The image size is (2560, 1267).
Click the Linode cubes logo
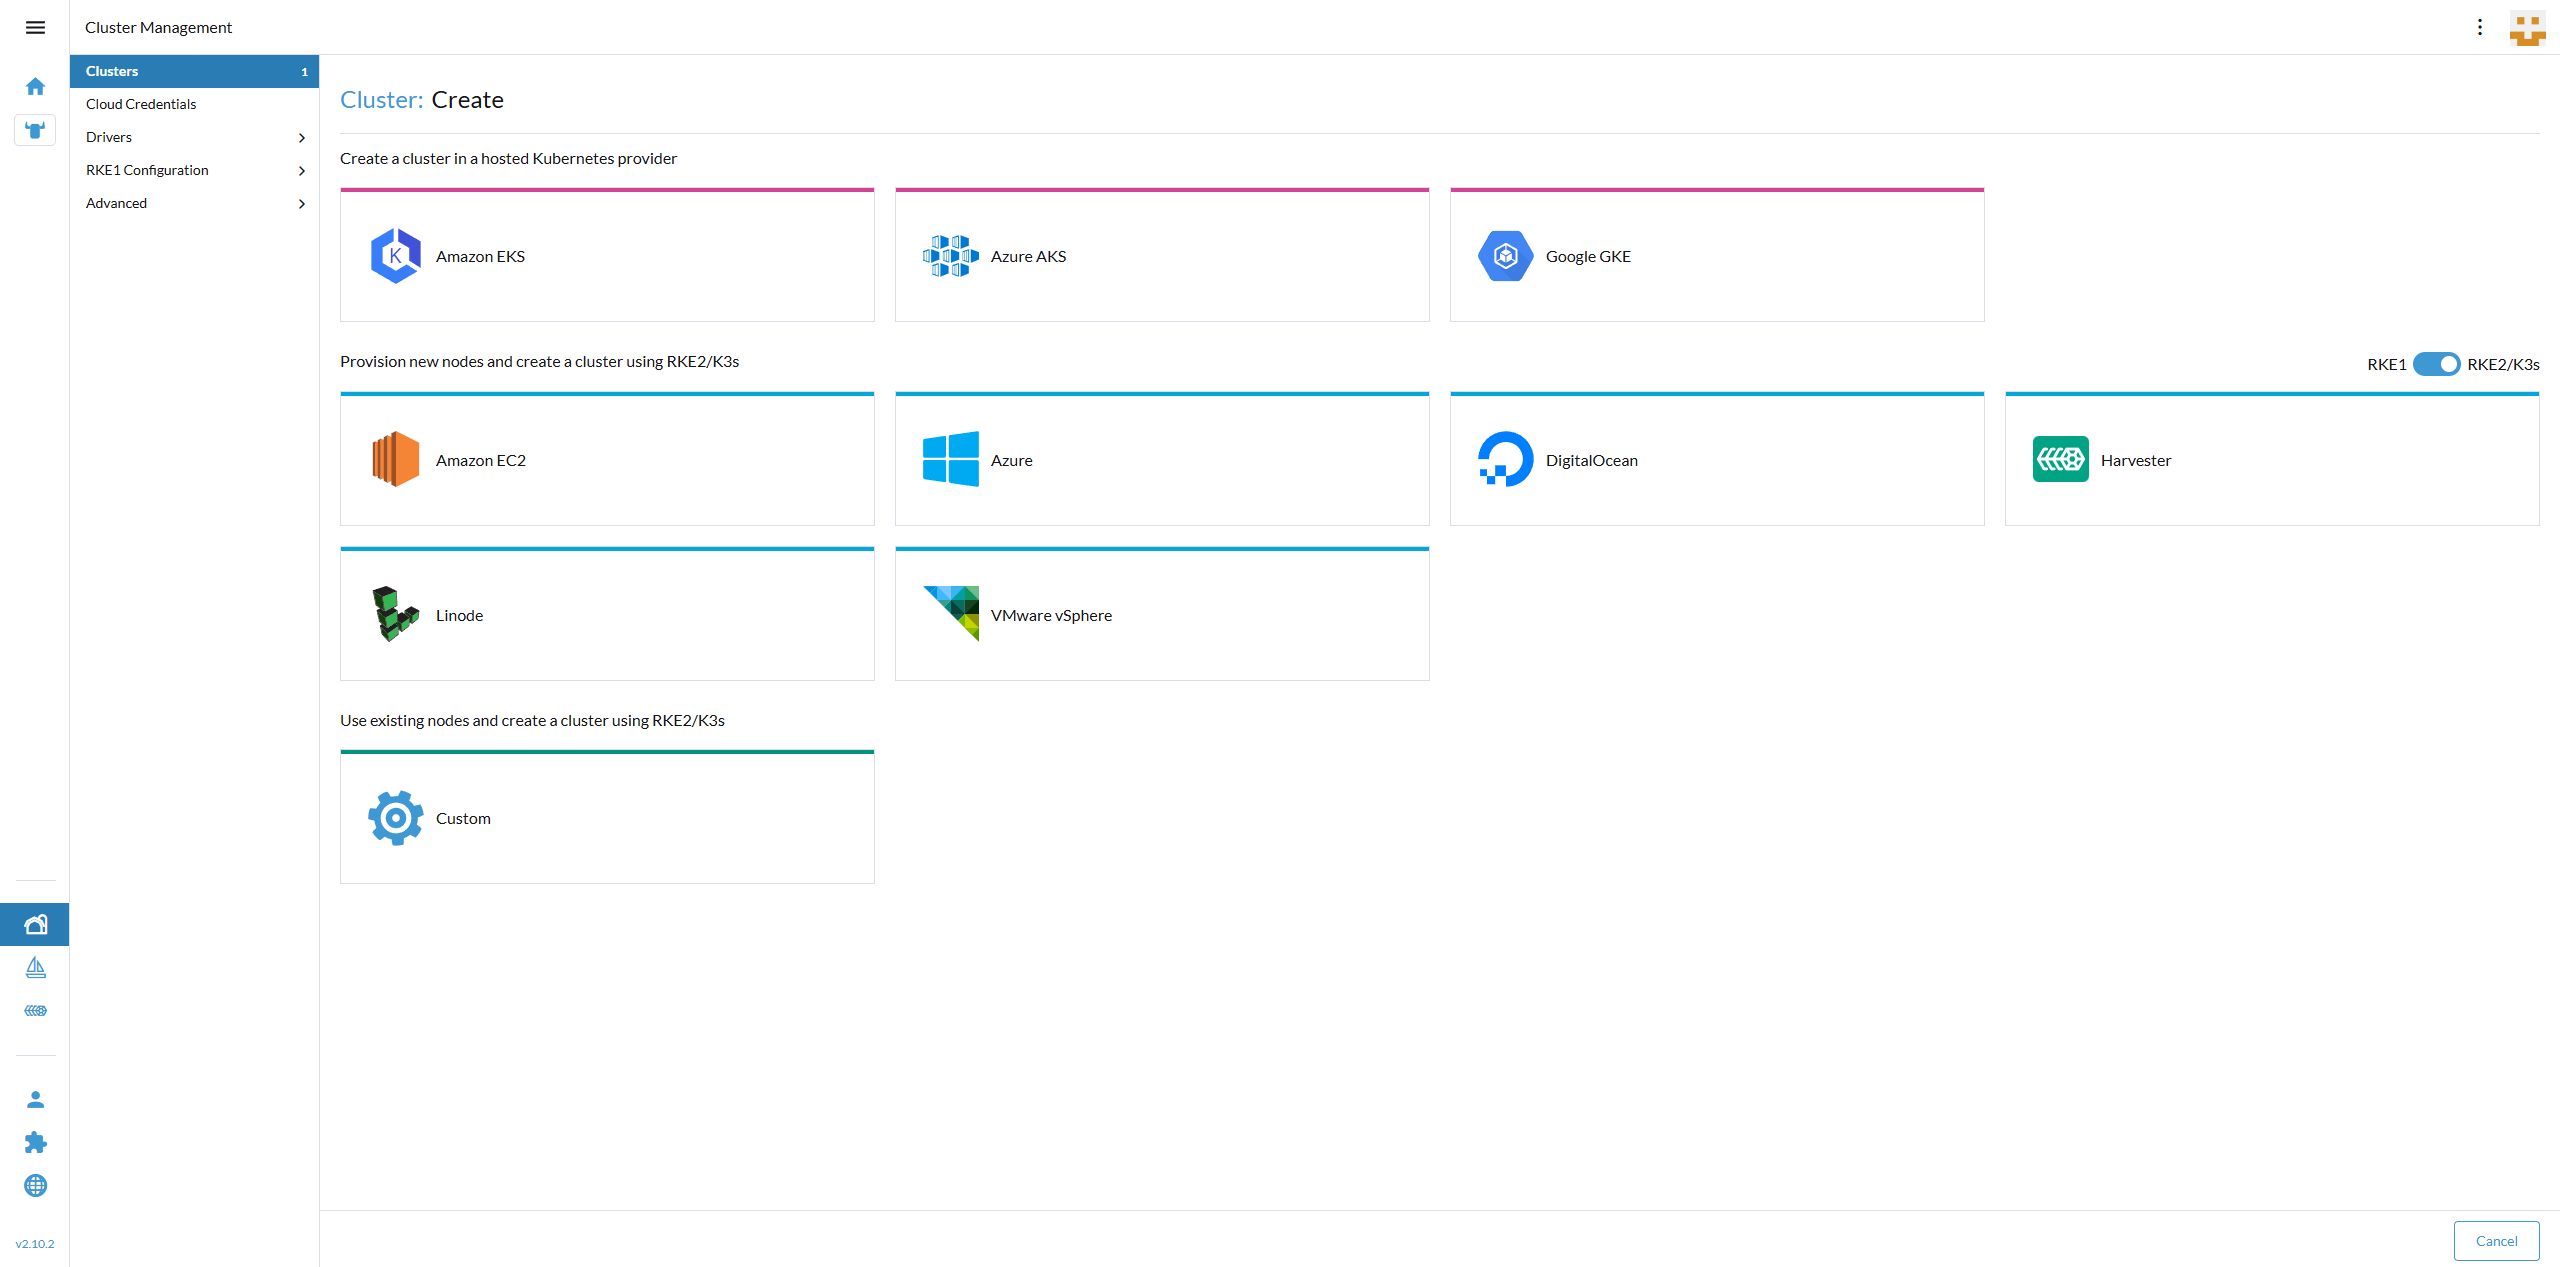(x=395, y=614)
